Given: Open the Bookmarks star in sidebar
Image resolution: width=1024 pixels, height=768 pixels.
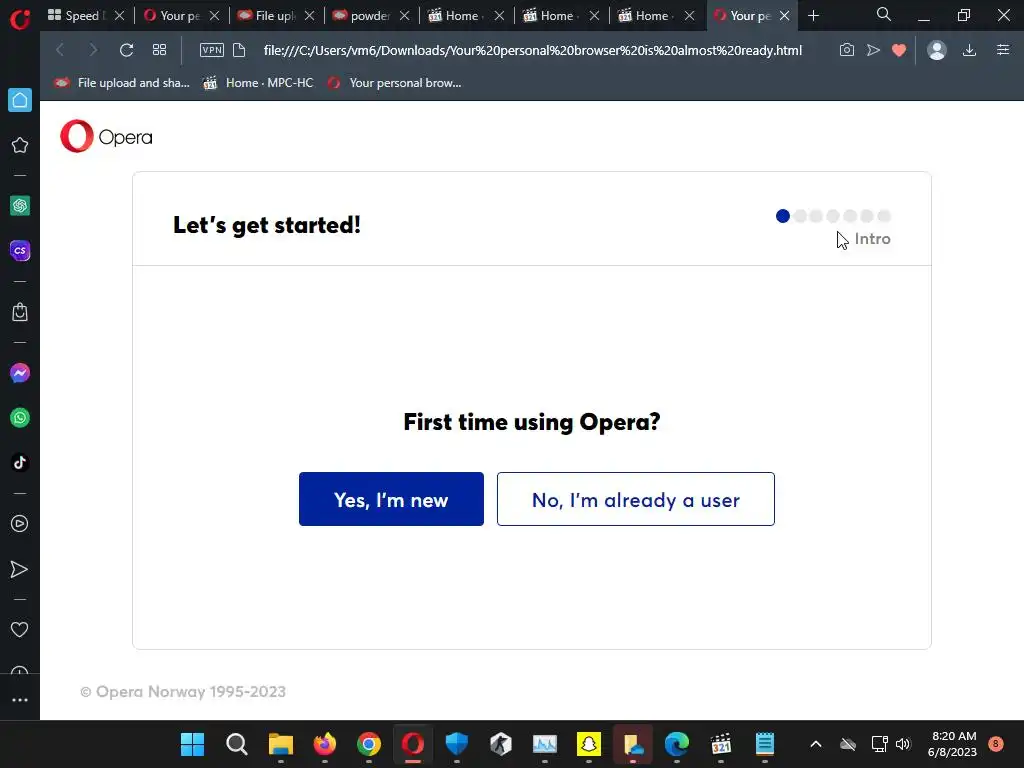Looking at the screenshot, I should click(20, 145).
